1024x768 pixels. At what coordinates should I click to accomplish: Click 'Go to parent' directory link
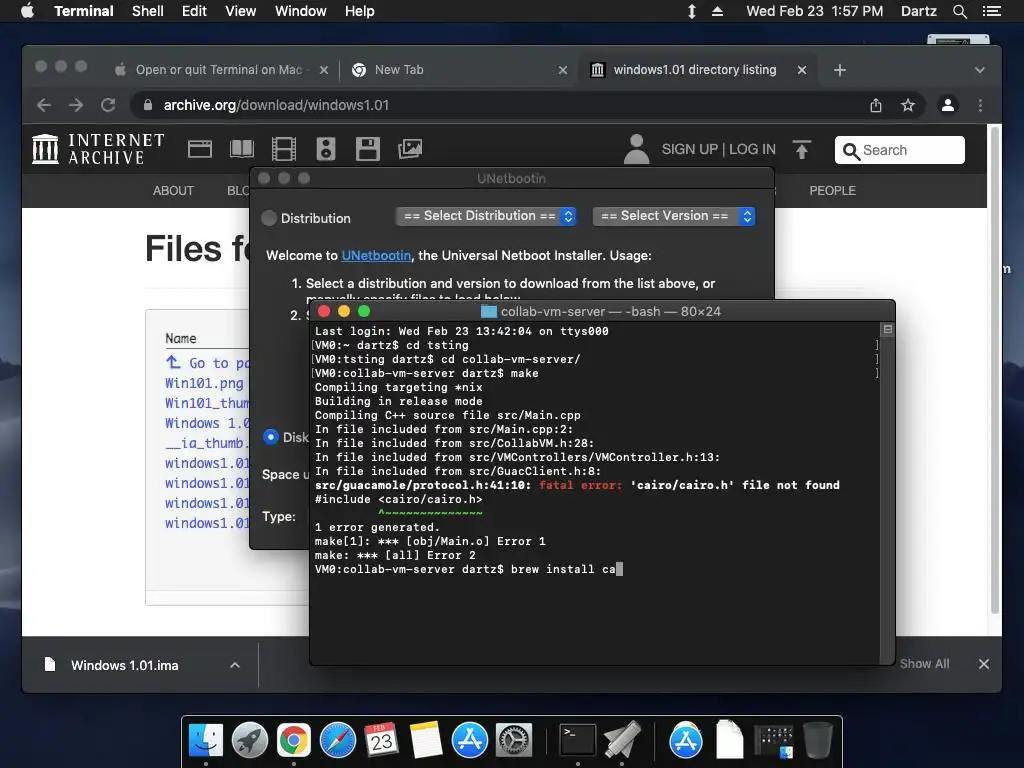(208, 363)
